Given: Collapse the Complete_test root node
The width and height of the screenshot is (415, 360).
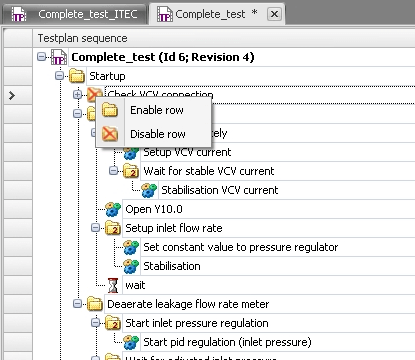Looking at the screenshot, I should 41,57.
